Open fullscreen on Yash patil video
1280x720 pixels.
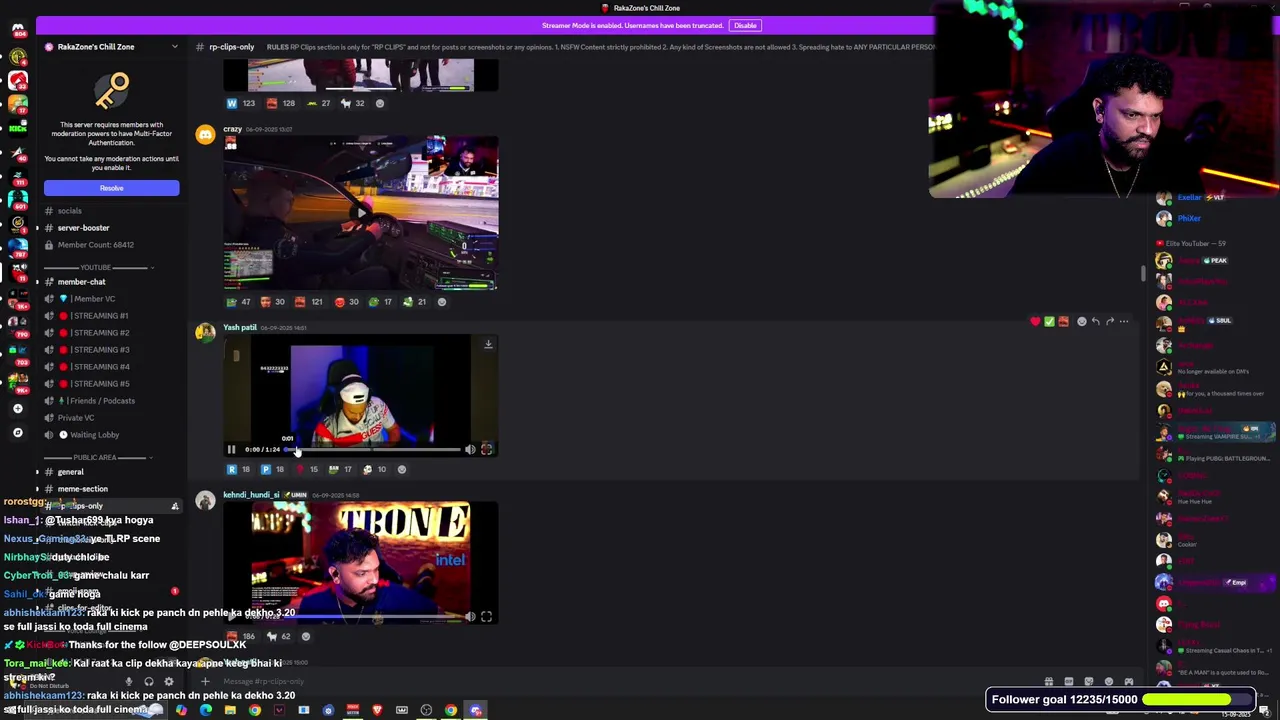click(x=486, y=450)
